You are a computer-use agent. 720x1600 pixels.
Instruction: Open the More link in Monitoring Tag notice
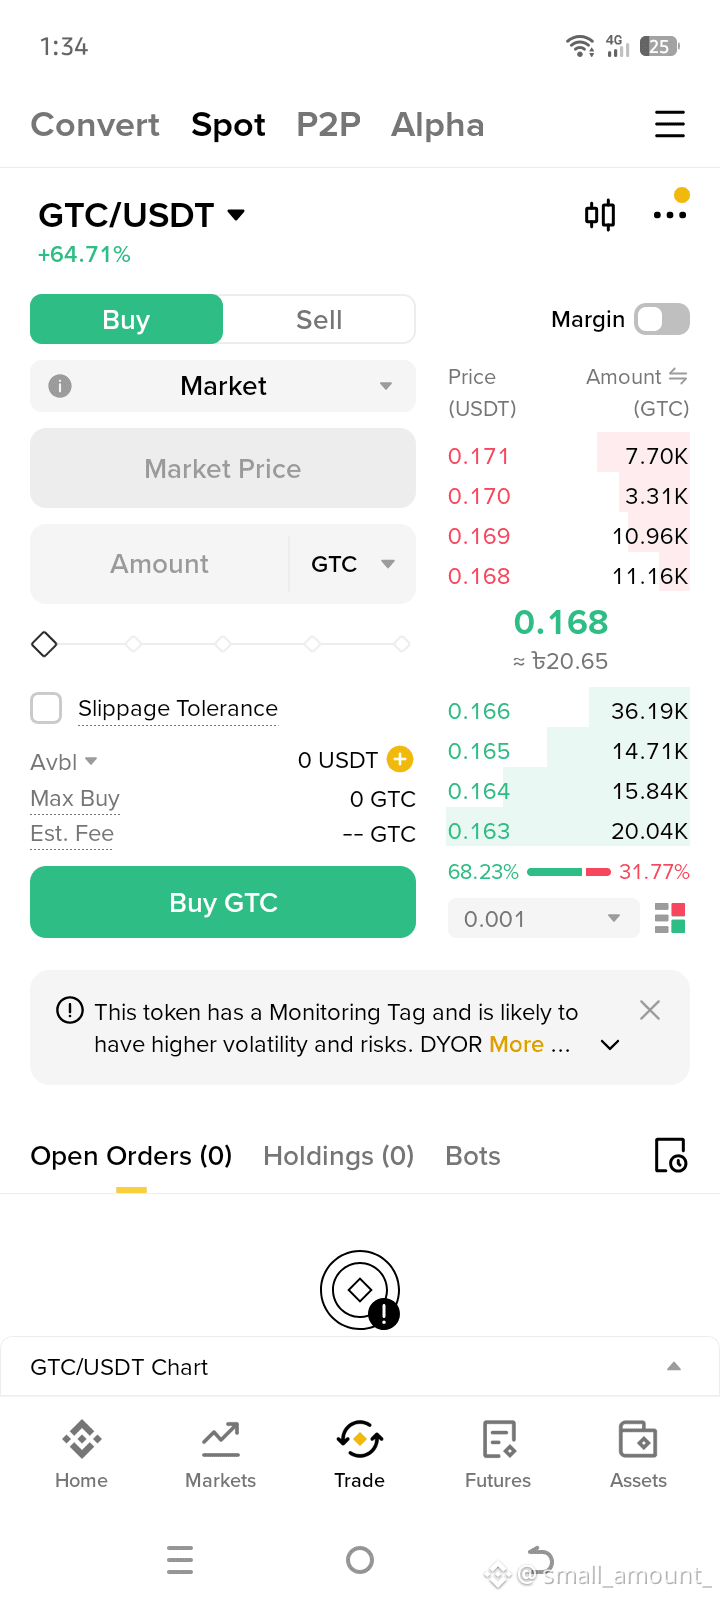pyautogui.click(x=517, y=1044)
